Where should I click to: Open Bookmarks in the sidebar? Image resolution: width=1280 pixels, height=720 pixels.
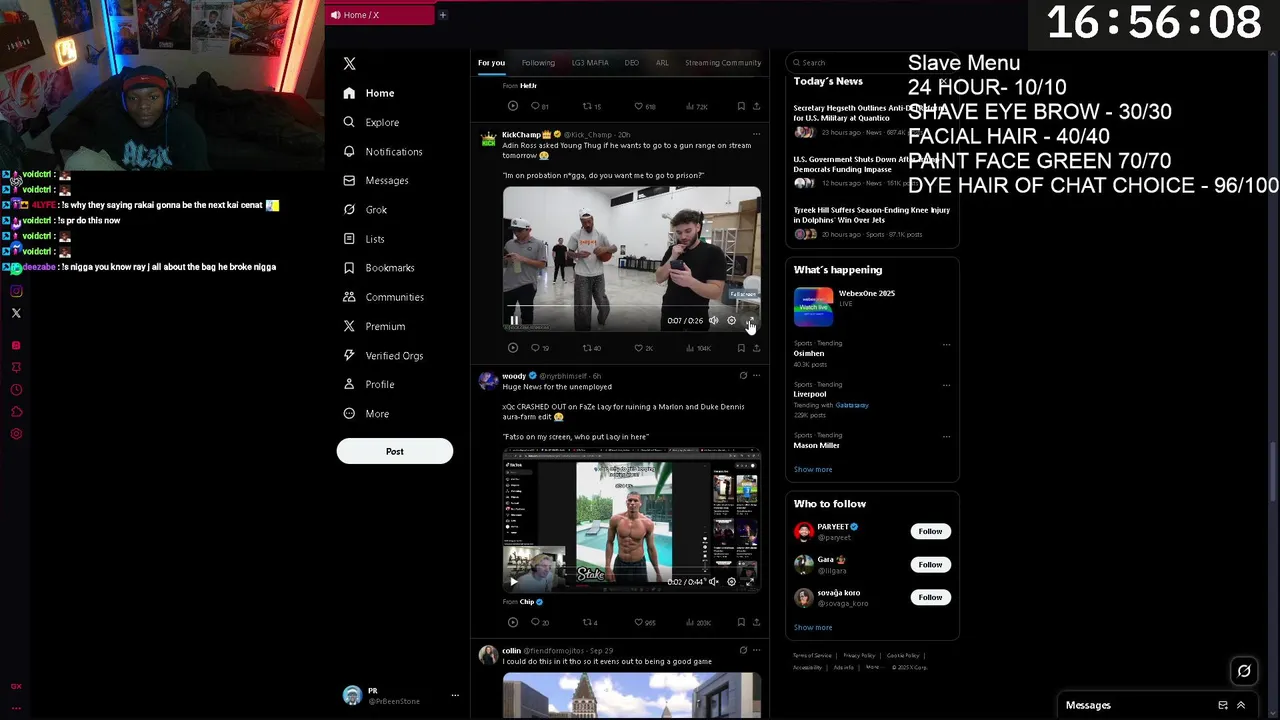click(x=379, y=268)
